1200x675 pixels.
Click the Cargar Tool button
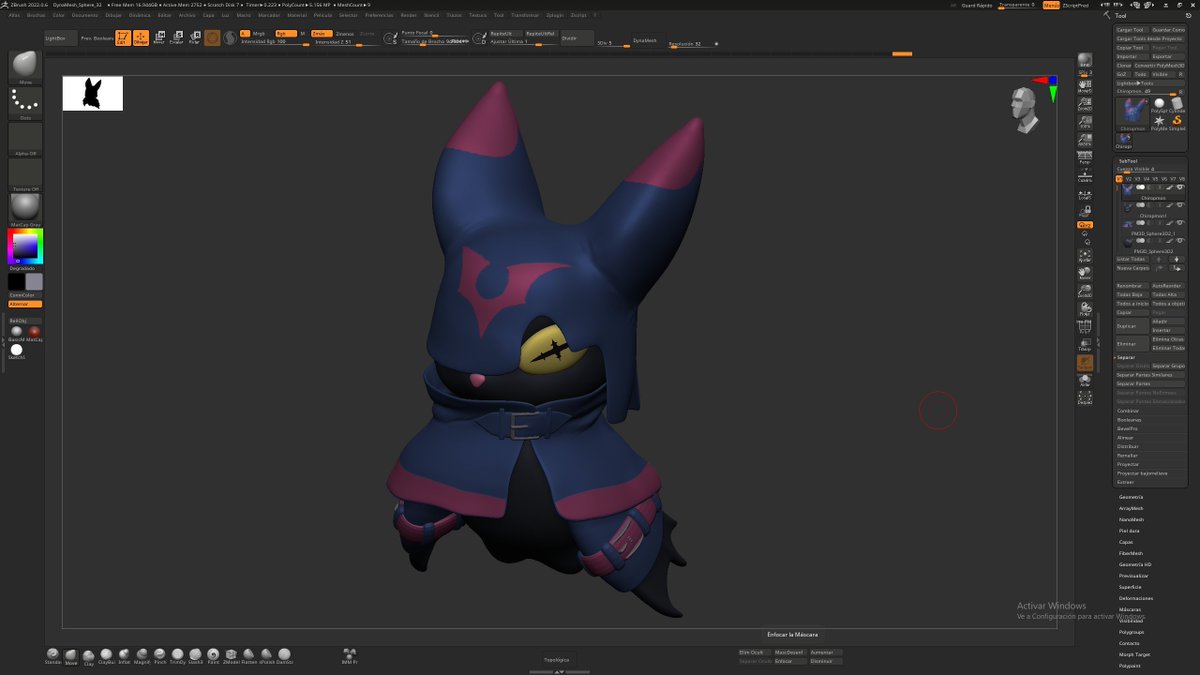tap(1132, 30)
